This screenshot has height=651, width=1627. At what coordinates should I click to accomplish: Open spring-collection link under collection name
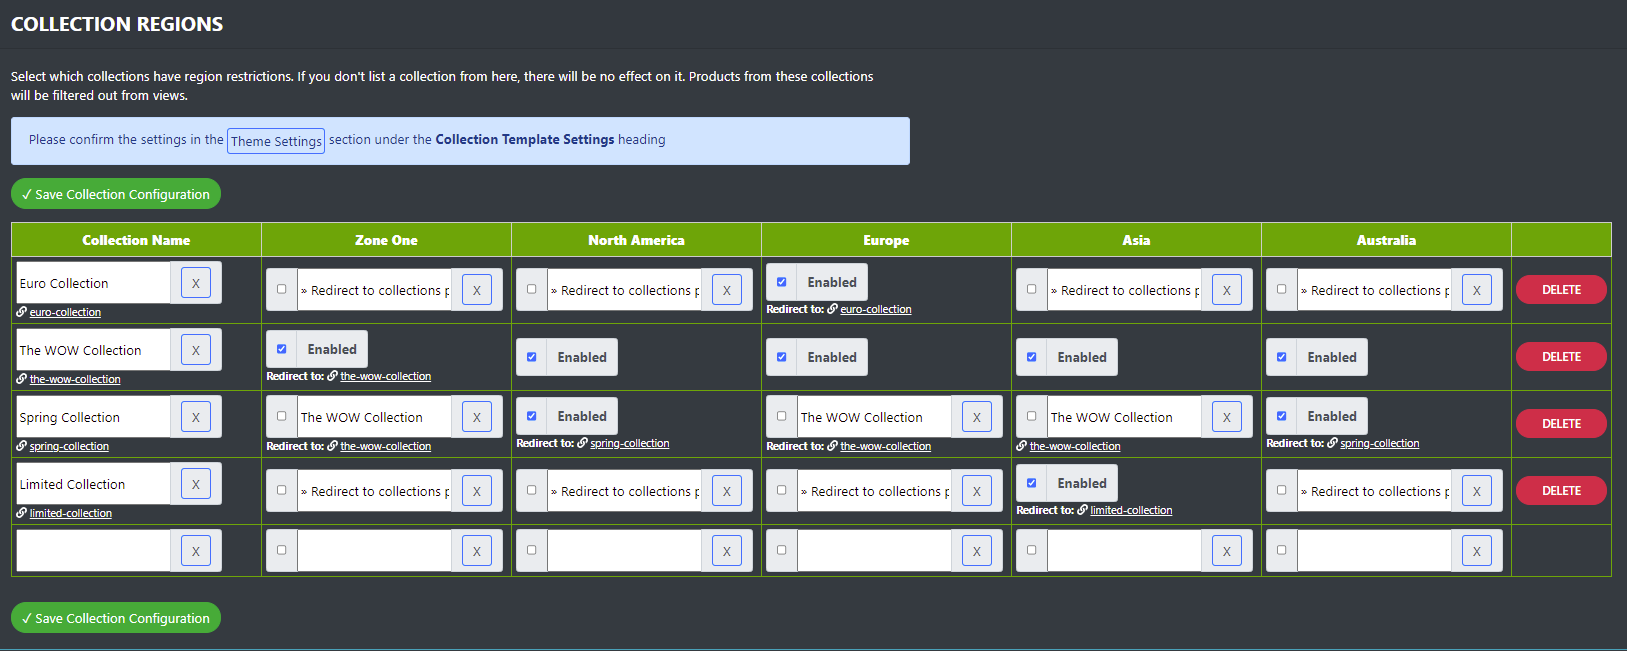click(x=69, y=446)
